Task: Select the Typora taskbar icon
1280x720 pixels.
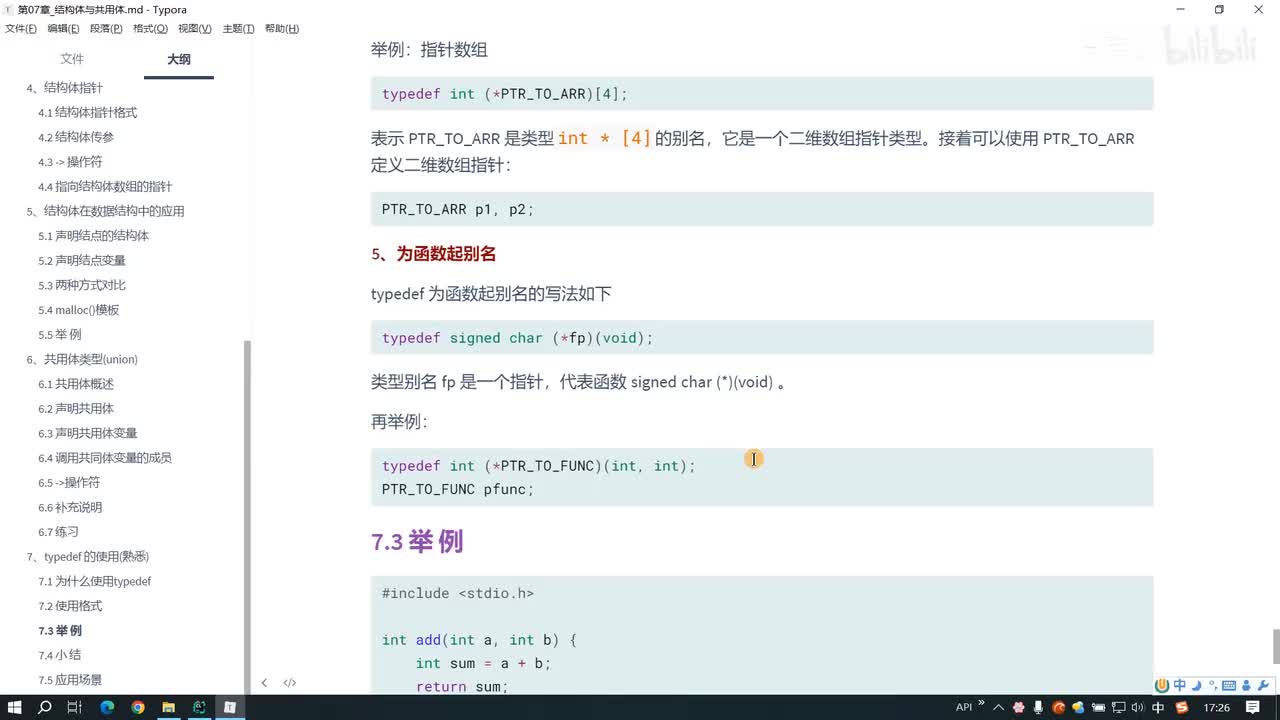Action: (229, 707)
